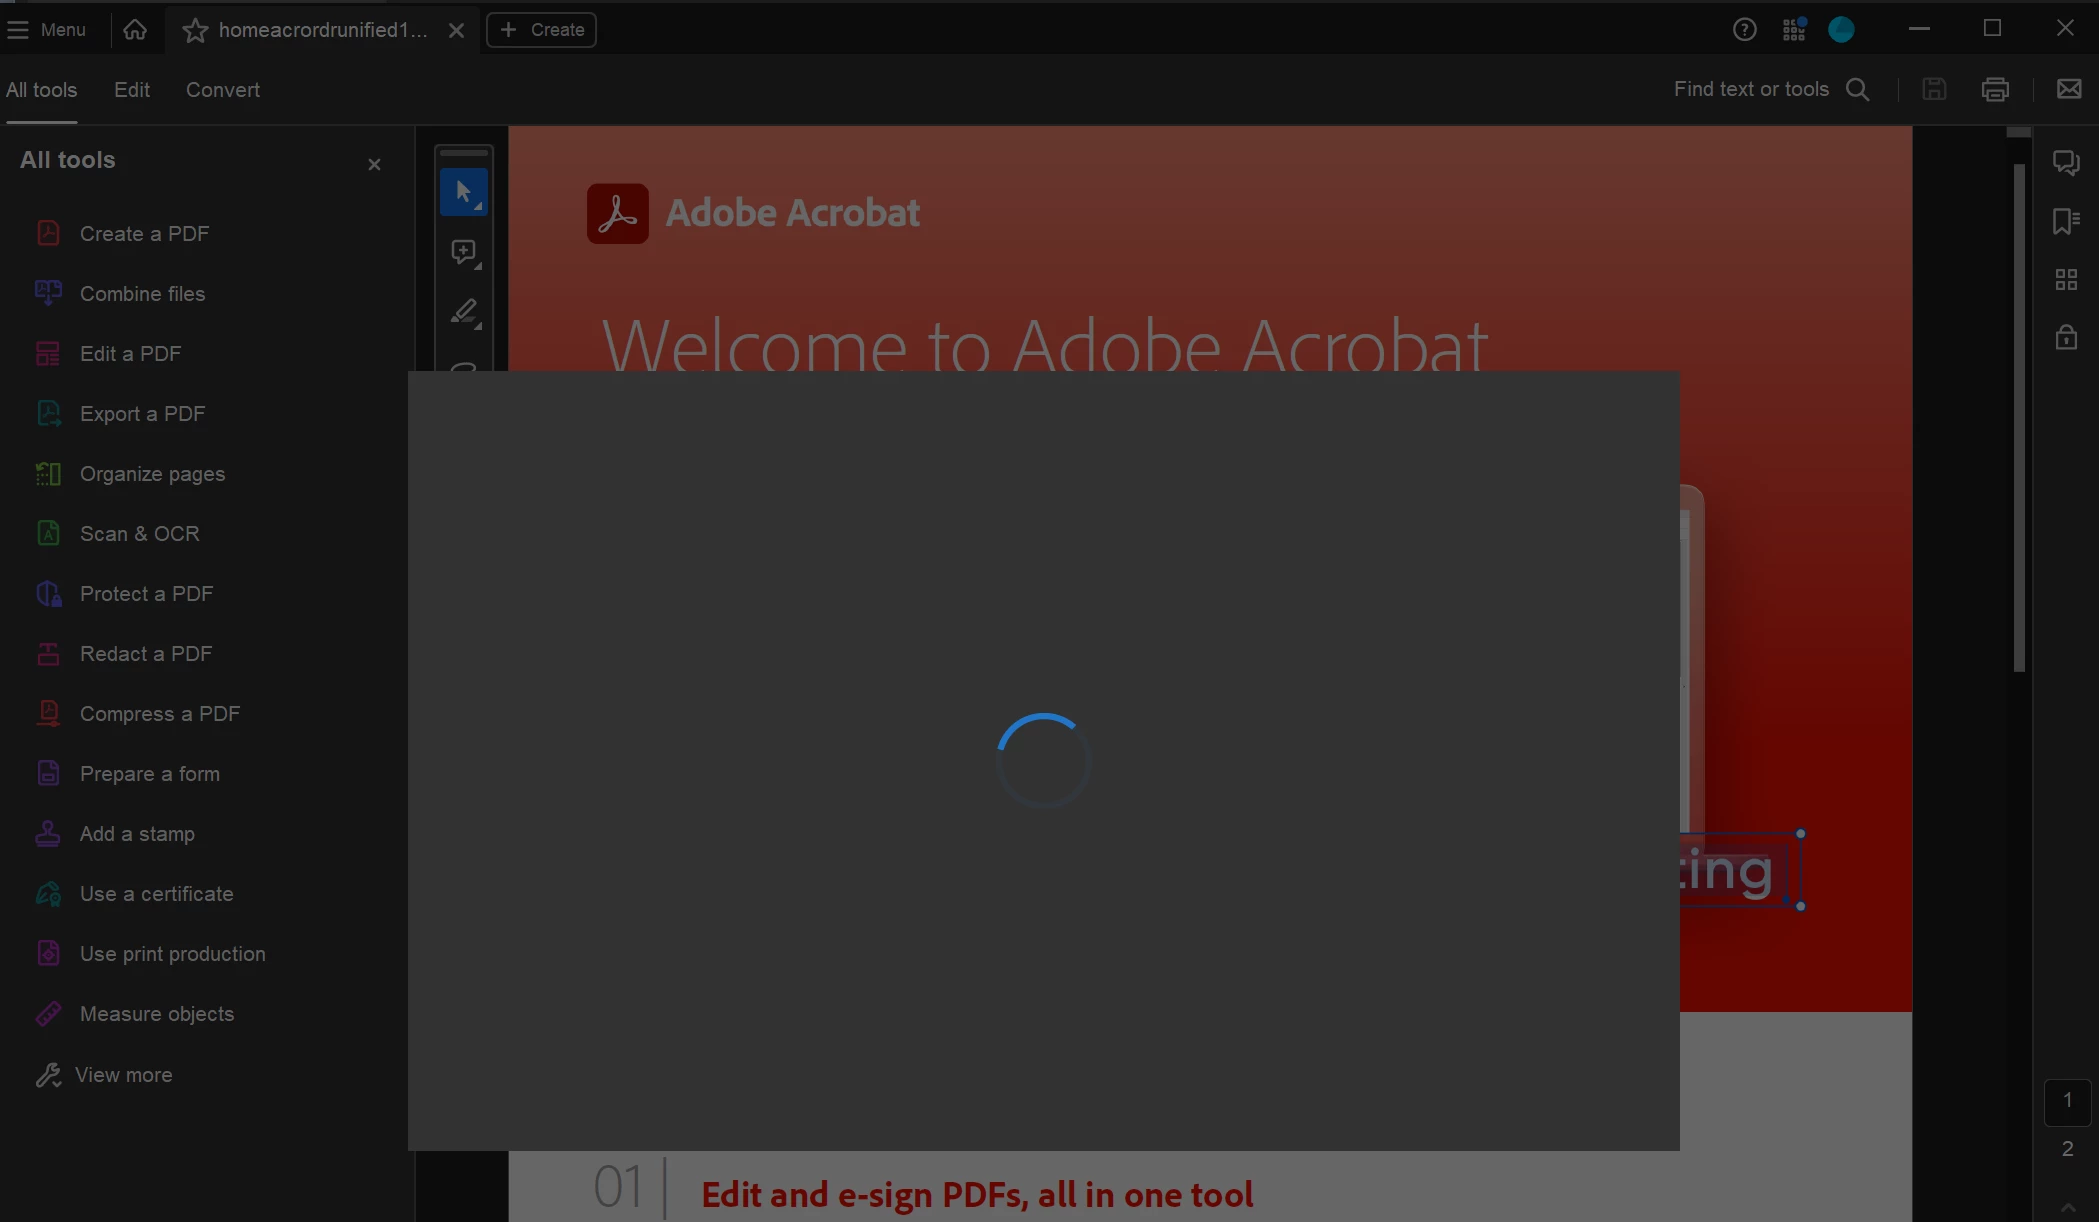The height and width of the screenshot is (1222, 2099).
Task: Star the homeacrordrunified document tab
Action: click(195, 31)
